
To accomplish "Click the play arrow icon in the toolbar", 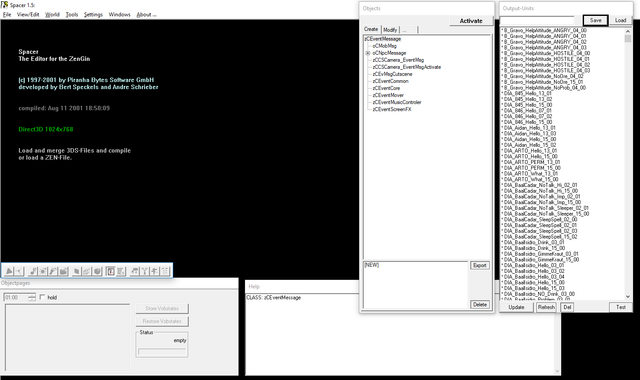I will click(x=9, y=271).
